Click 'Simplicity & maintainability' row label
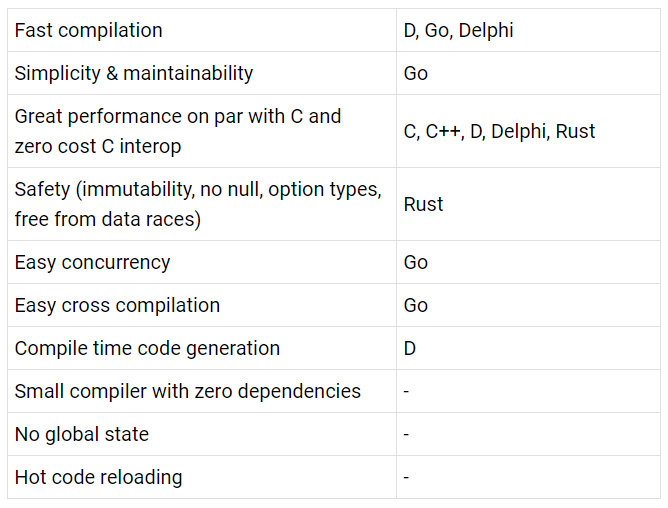 202,73
